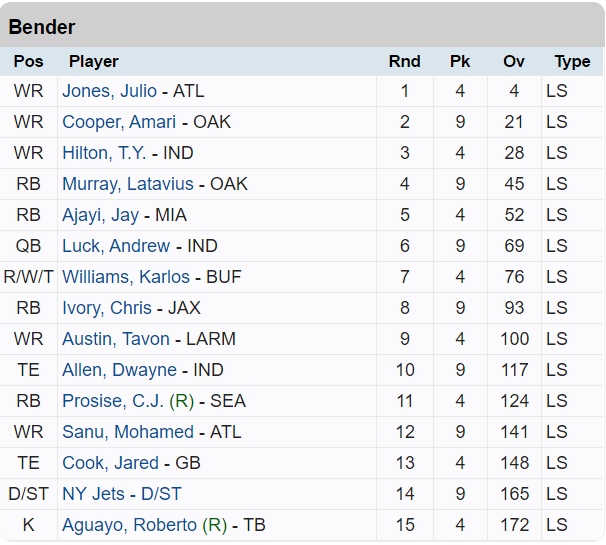Select Dwayne Allen player link
Viewport: 606px width, 545px height.
[119, 370]
